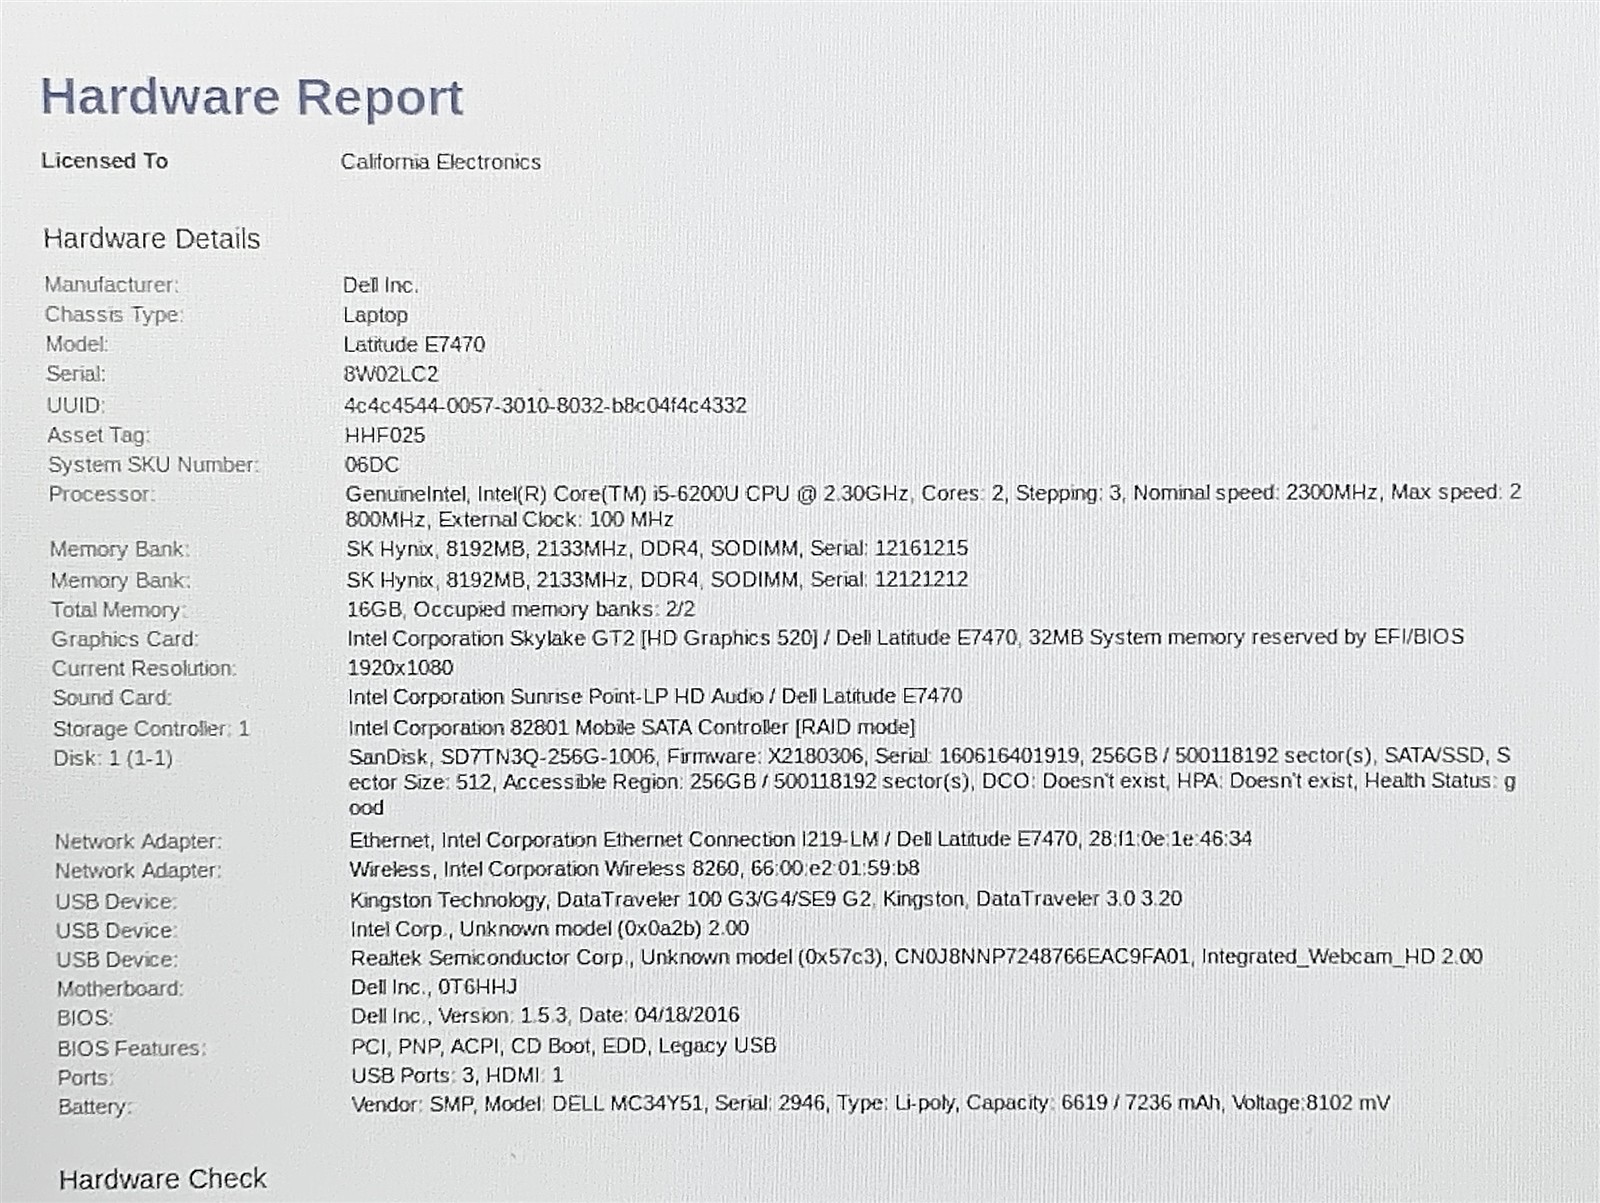Click the California Electronics licensee name
The height and width of the screenshot is (1203, 1600).
click(440, 162)
